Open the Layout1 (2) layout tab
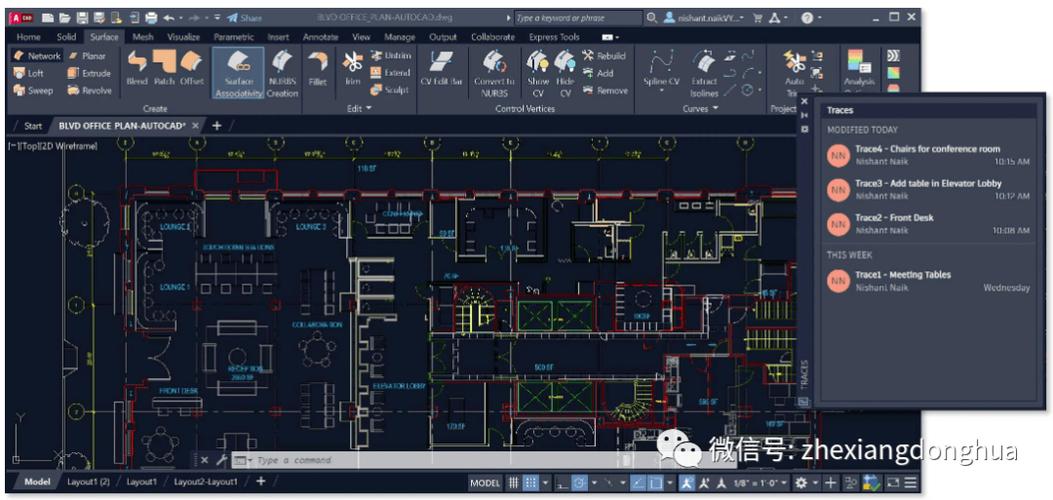 pyautogui.click(x=89, y=482)
